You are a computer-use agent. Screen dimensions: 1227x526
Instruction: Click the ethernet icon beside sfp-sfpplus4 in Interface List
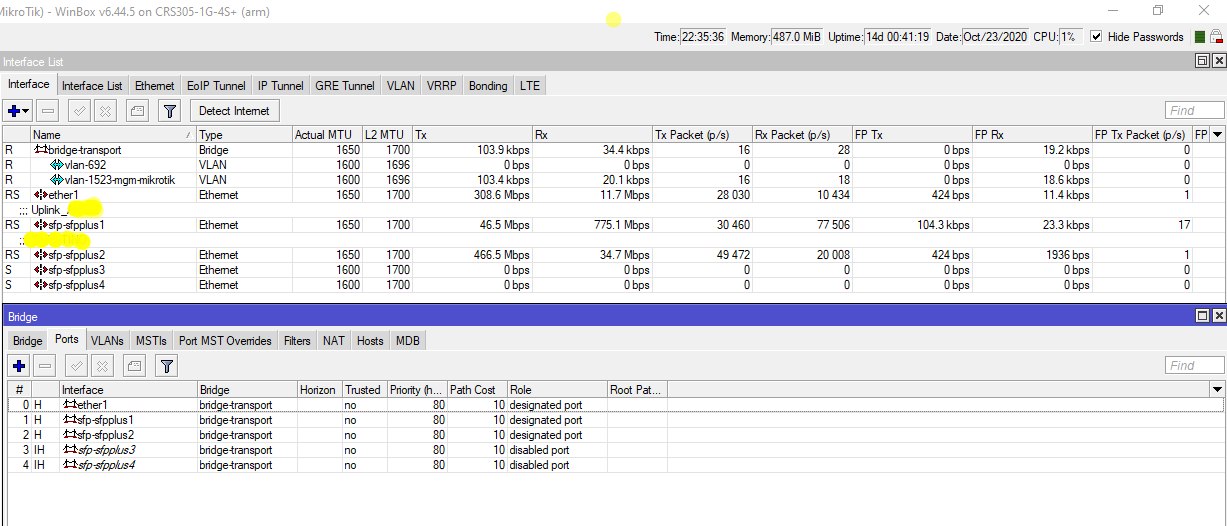(41, 285)
